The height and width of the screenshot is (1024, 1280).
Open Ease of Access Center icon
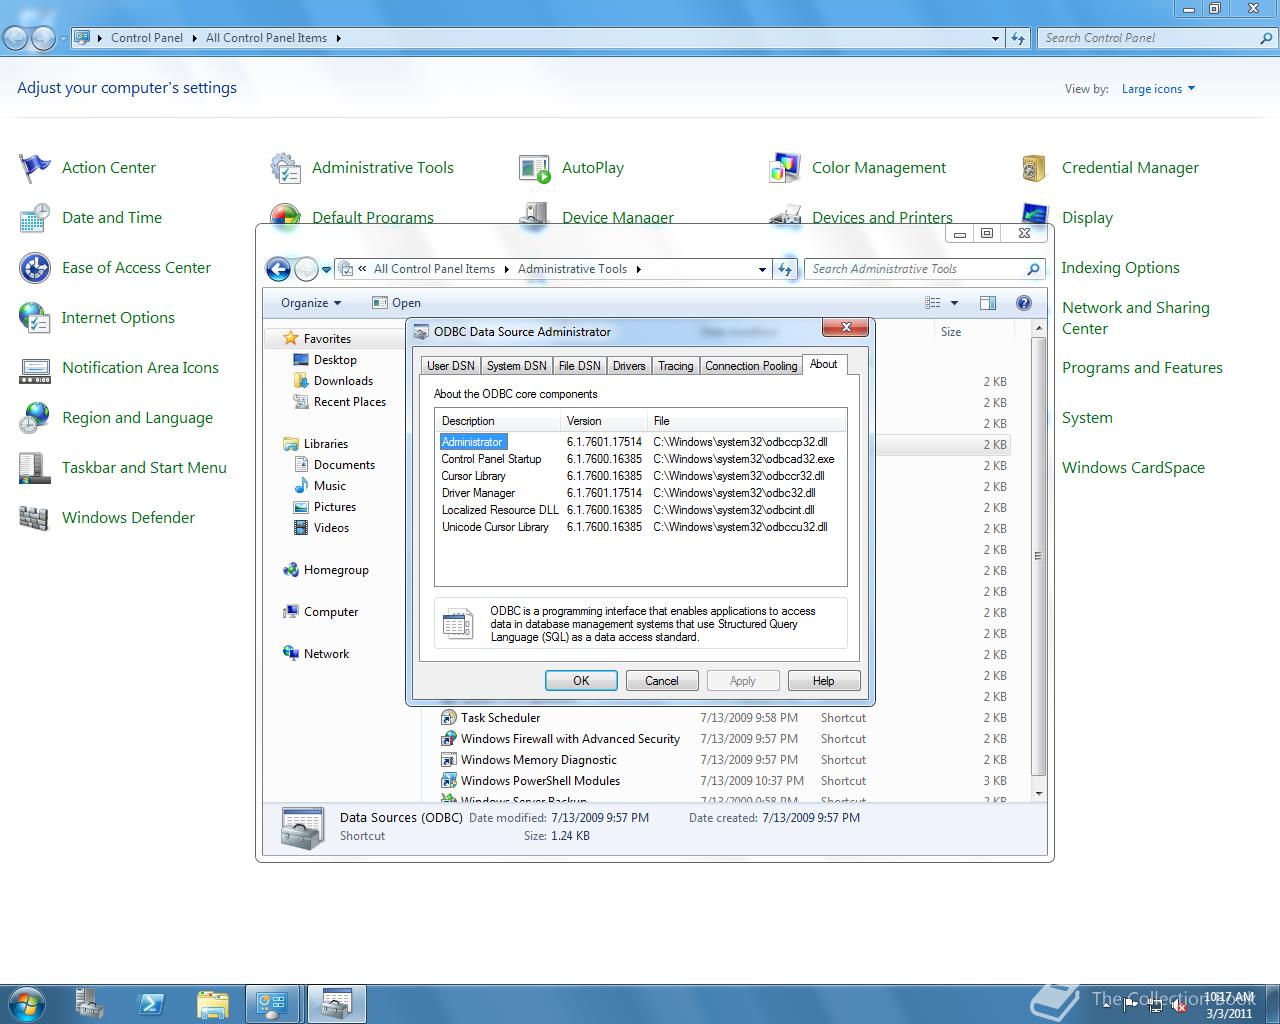[35, 268]
